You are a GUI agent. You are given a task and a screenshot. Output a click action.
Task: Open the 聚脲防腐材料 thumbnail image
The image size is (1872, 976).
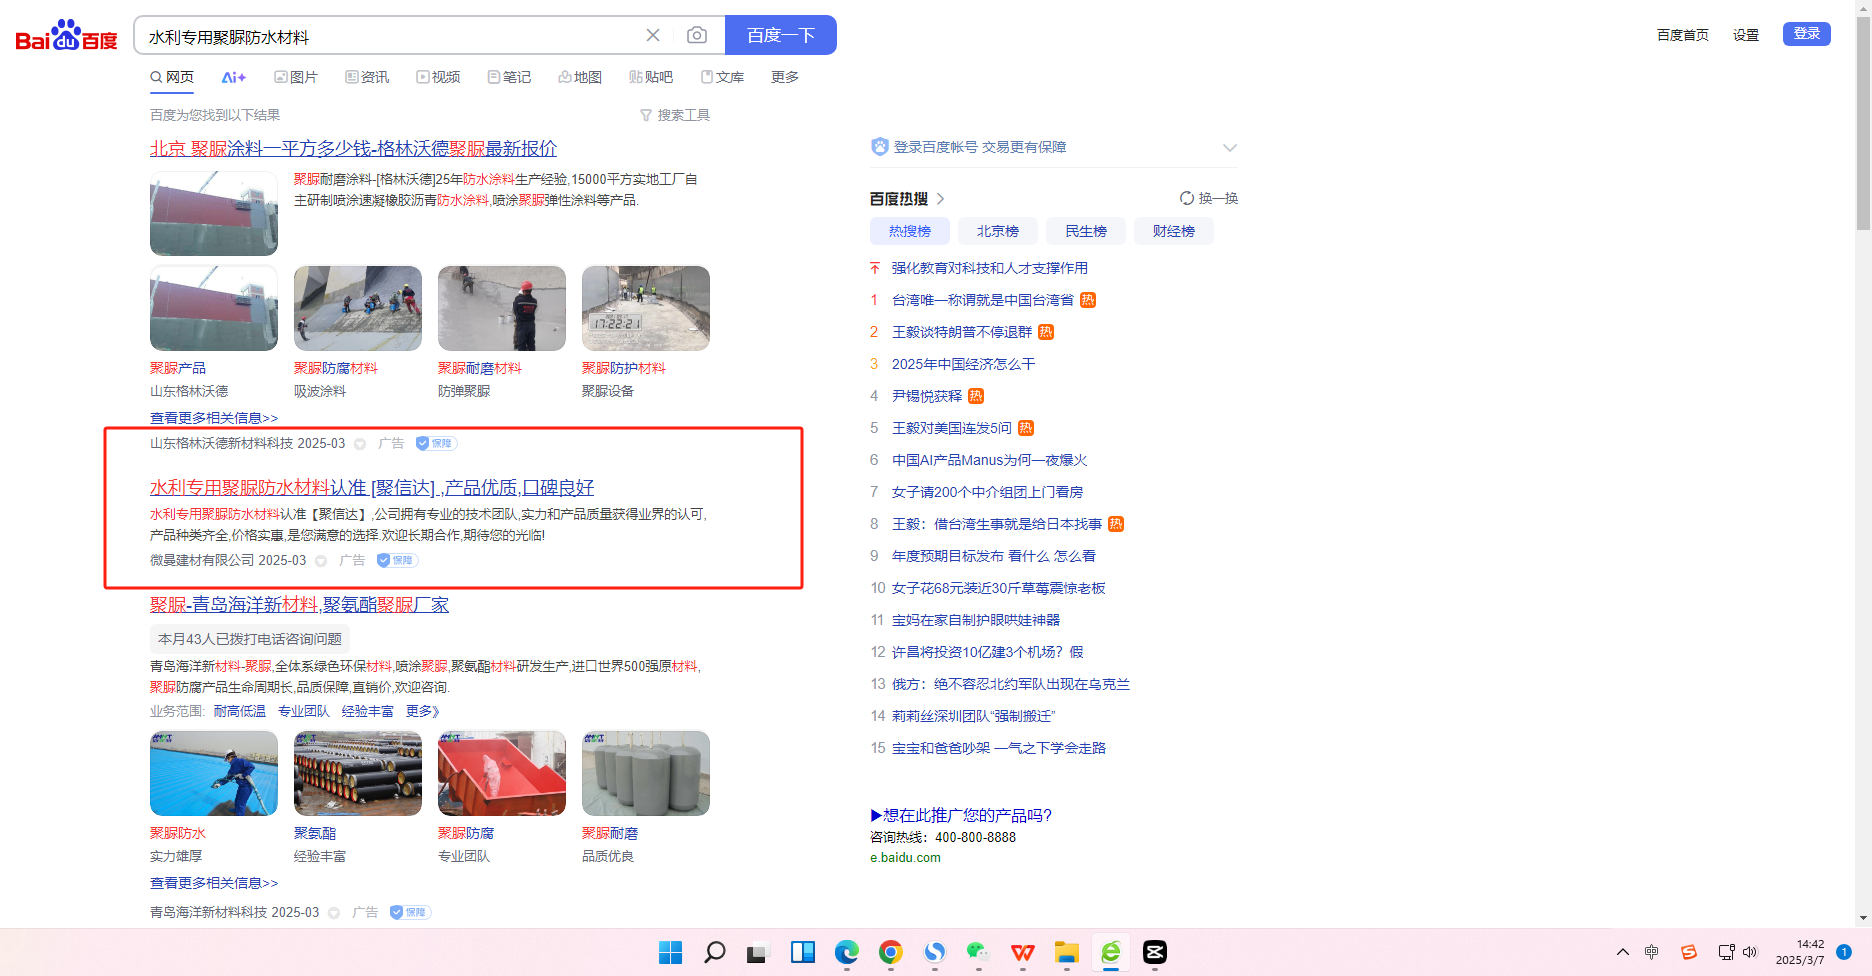tap(358, 308)
